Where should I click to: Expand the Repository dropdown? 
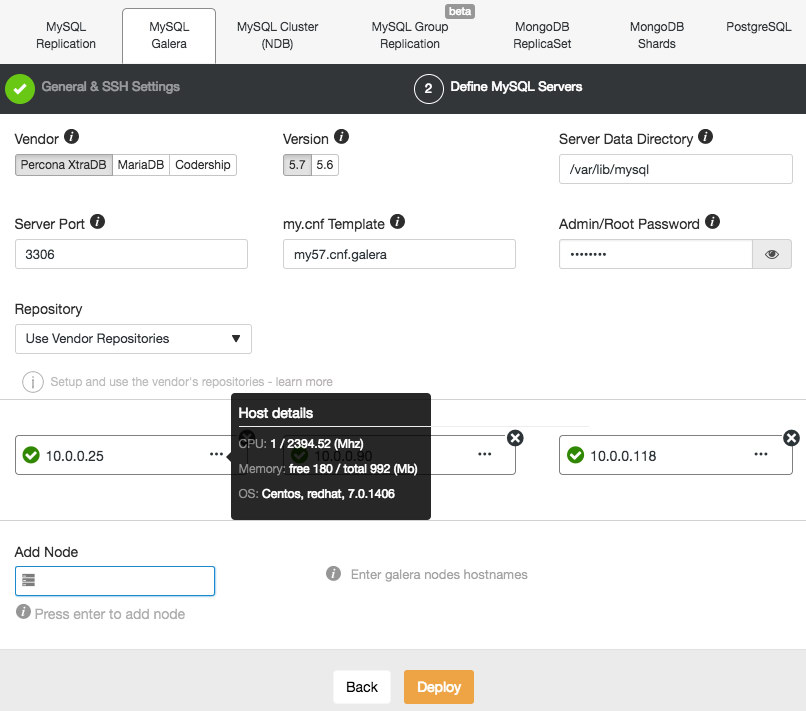(x=133, y=339)
